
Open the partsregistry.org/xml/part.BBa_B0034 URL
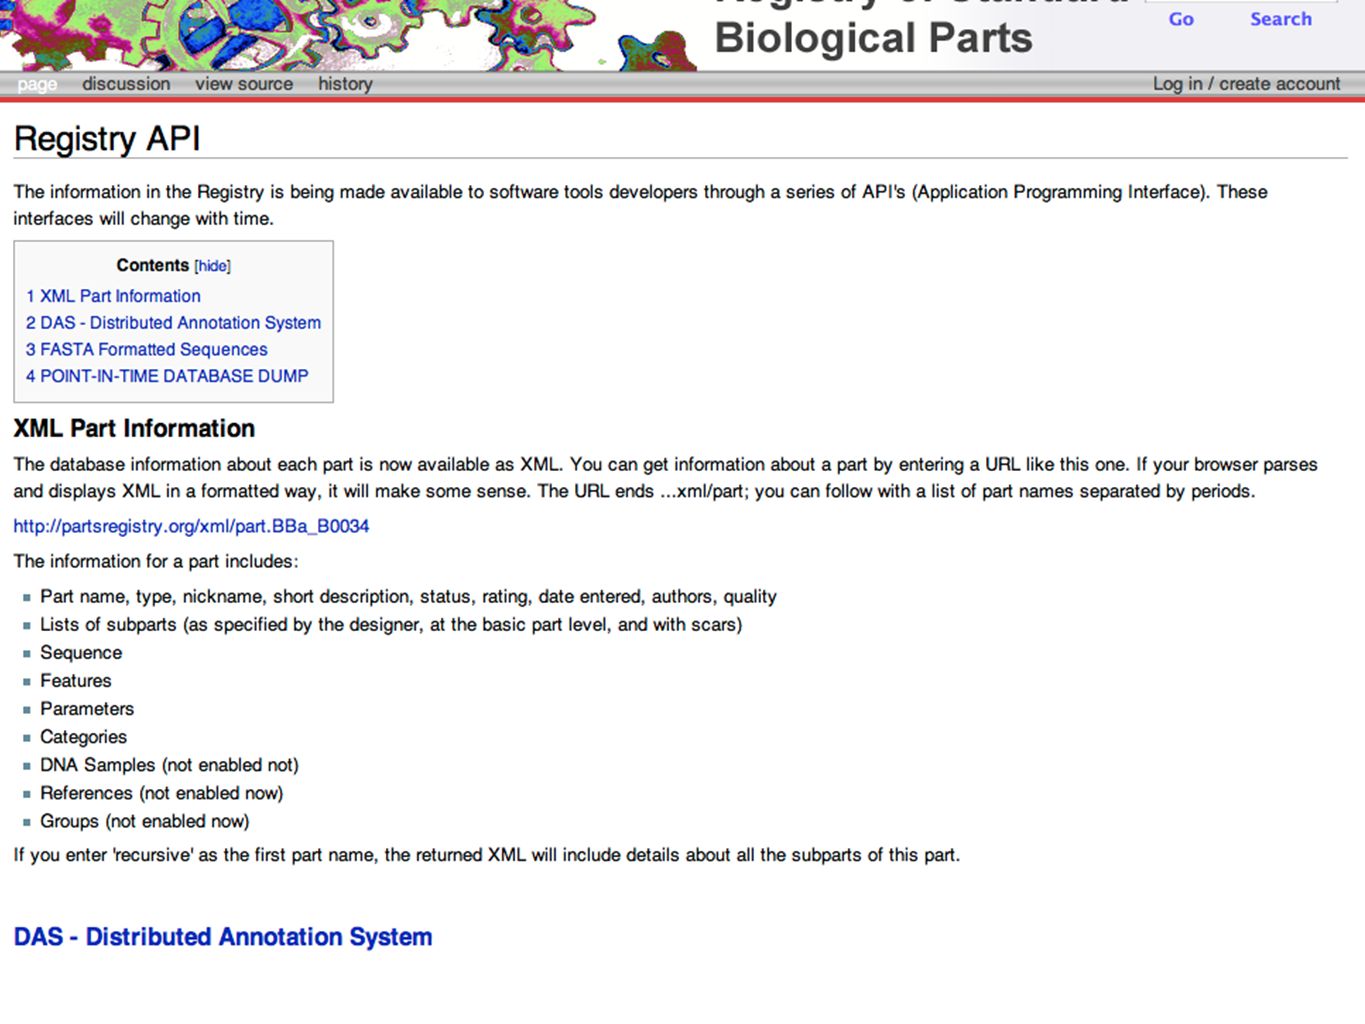point(191,526)
